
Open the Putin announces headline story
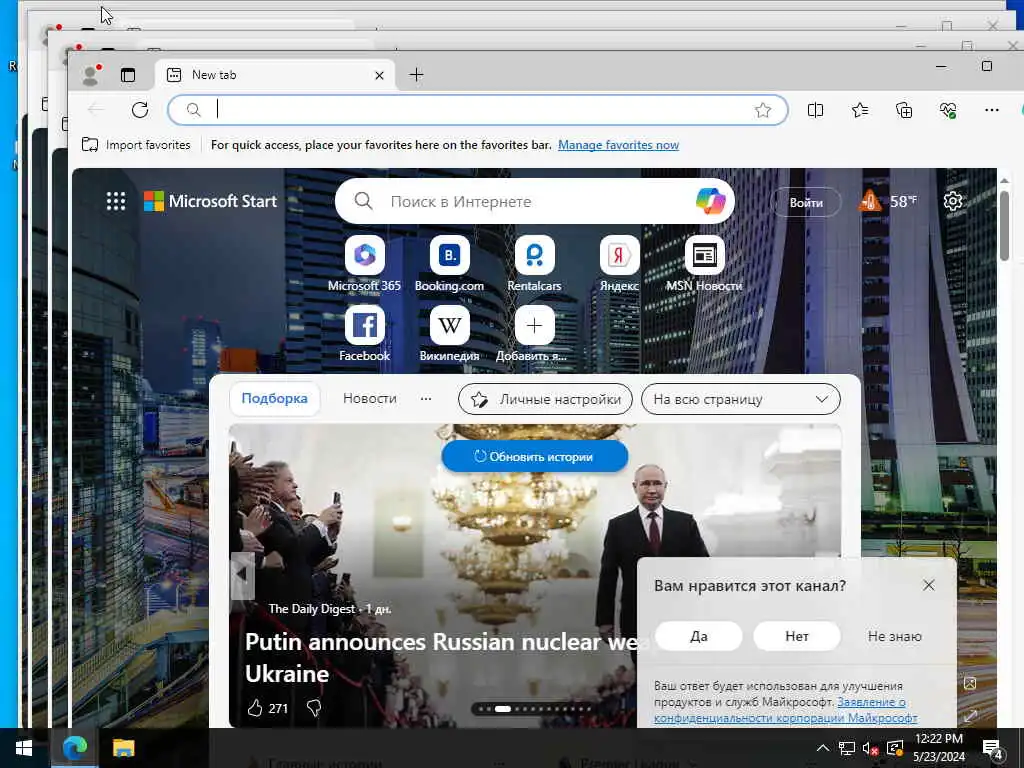pos(447,657)
